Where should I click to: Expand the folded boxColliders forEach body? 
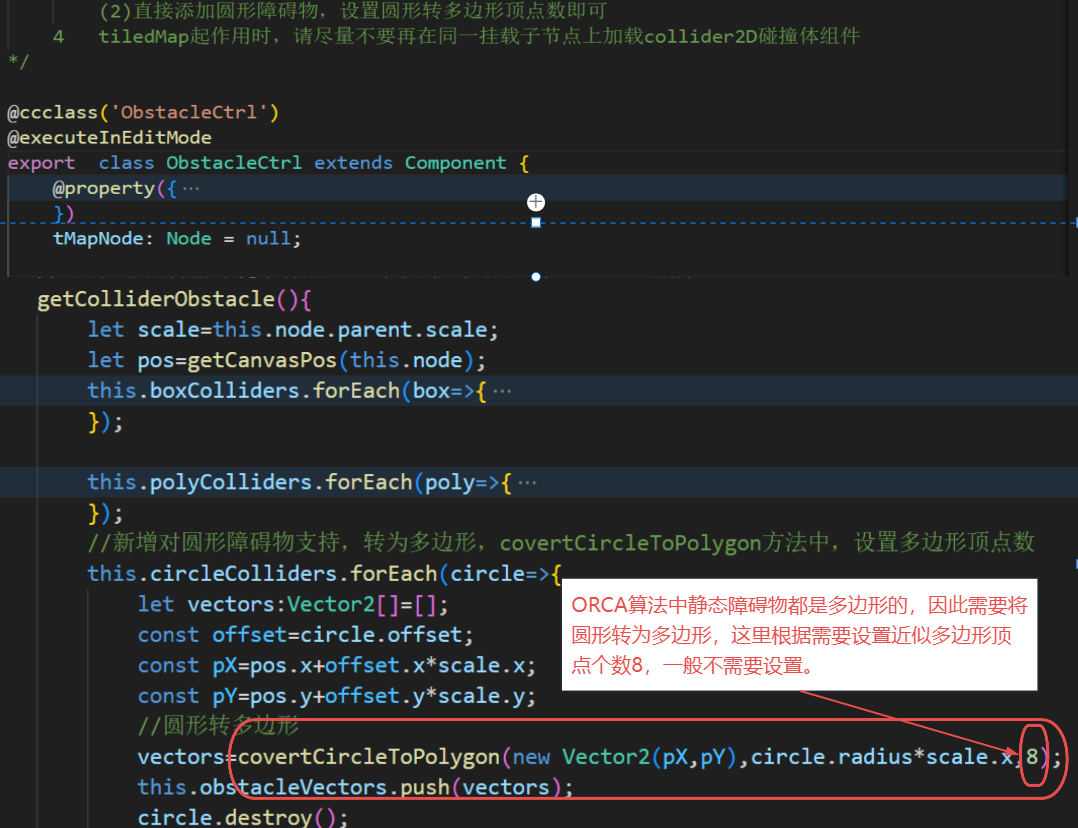tap(502, 391)
